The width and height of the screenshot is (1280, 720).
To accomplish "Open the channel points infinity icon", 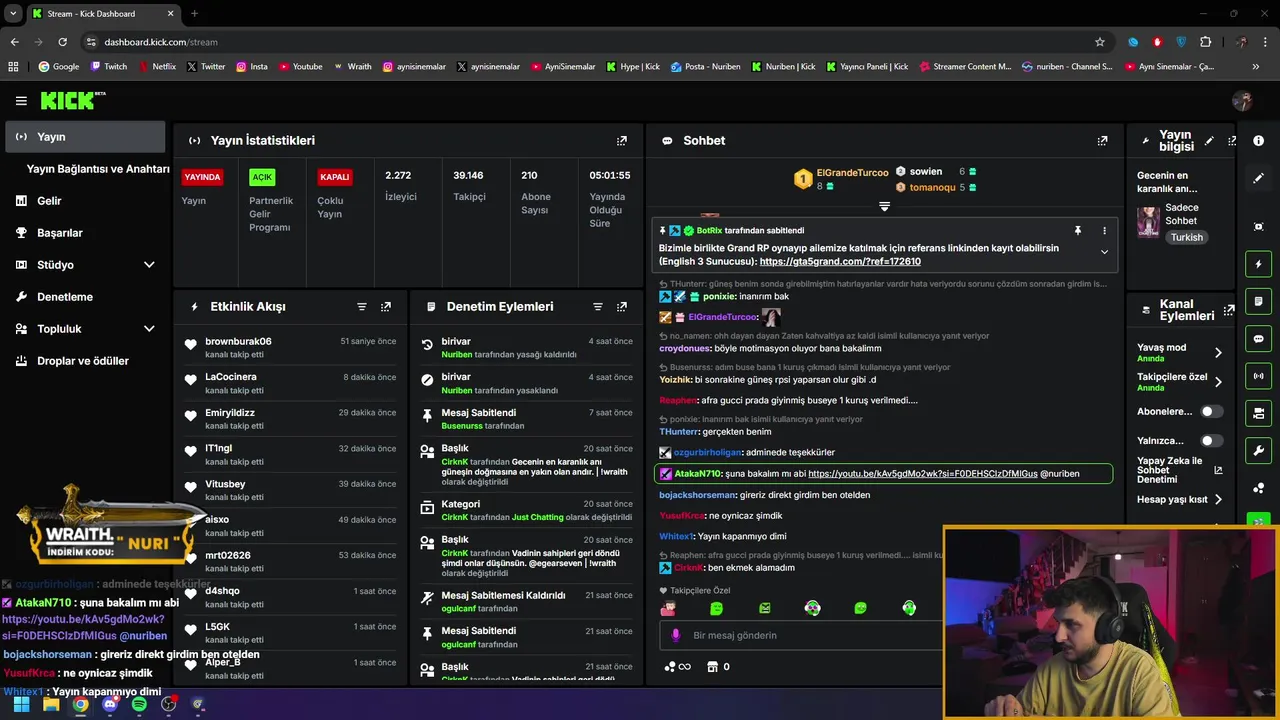I will pos(678,667).
